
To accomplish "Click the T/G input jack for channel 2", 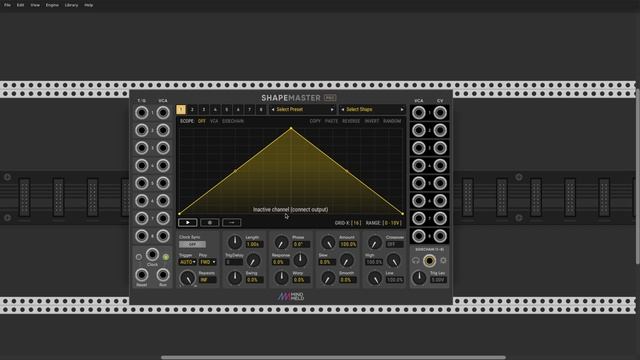I will [x=142, y=130].
